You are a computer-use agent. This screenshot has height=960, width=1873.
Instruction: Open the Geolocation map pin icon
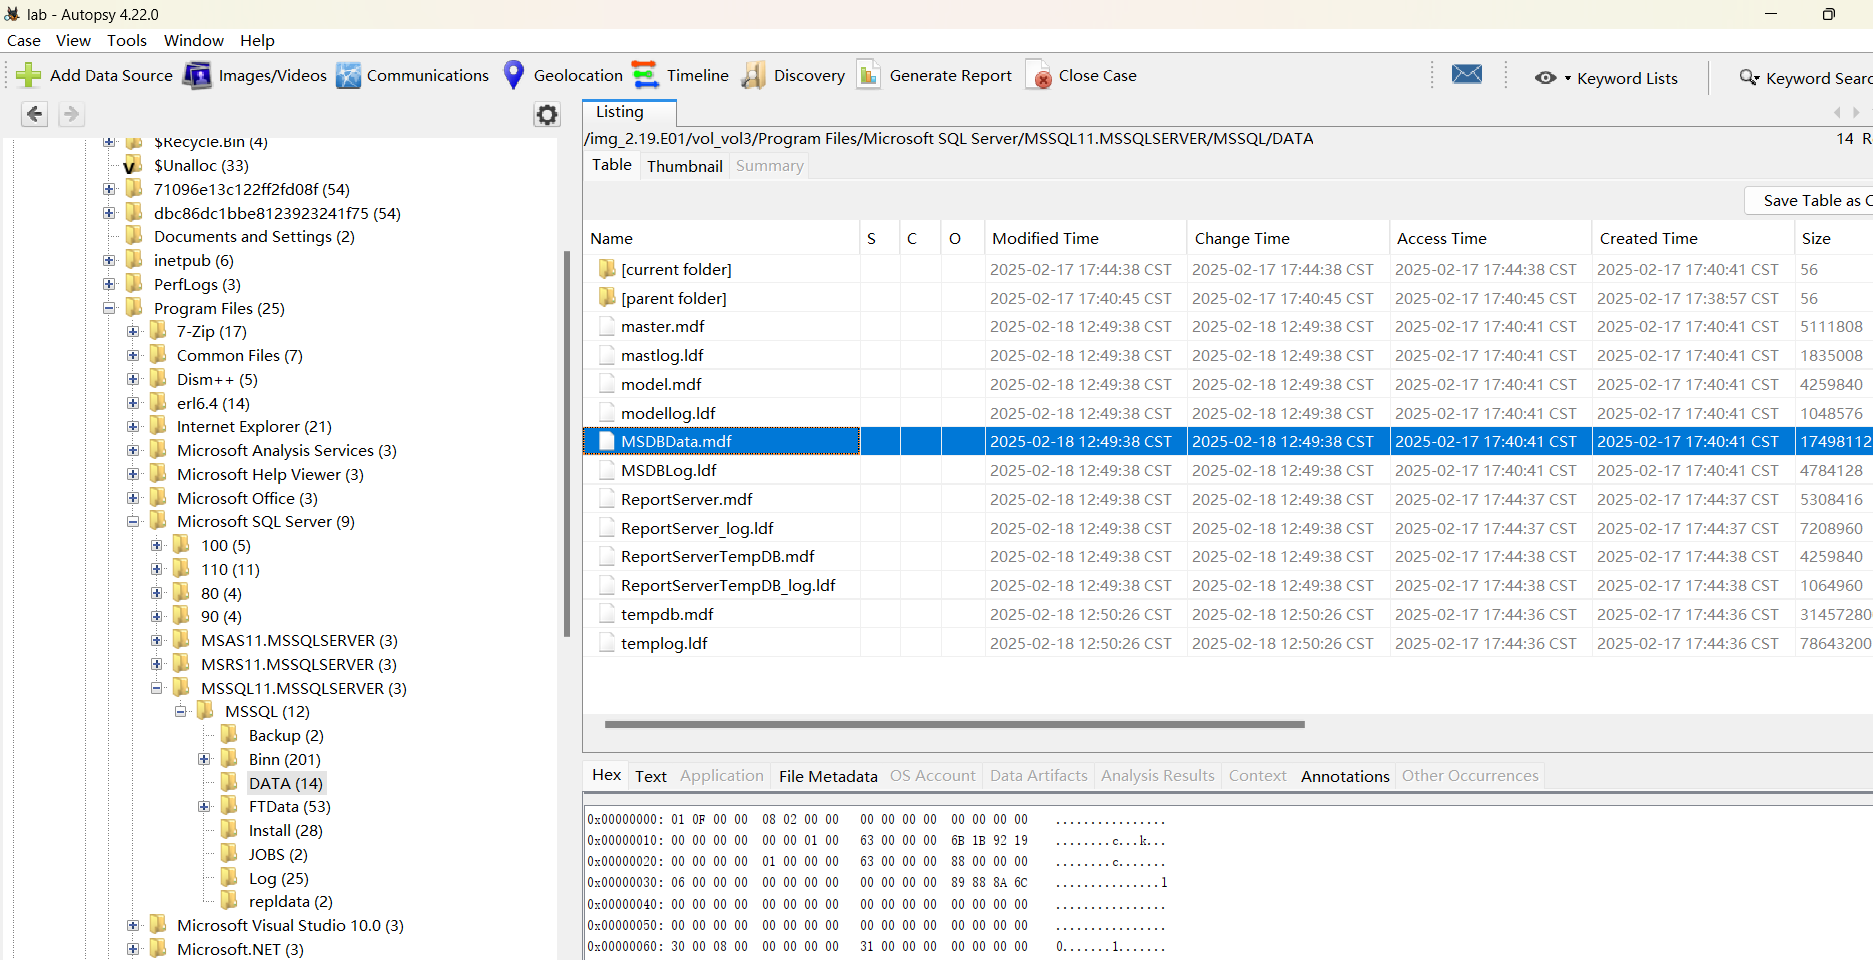[x=514, y=75]
